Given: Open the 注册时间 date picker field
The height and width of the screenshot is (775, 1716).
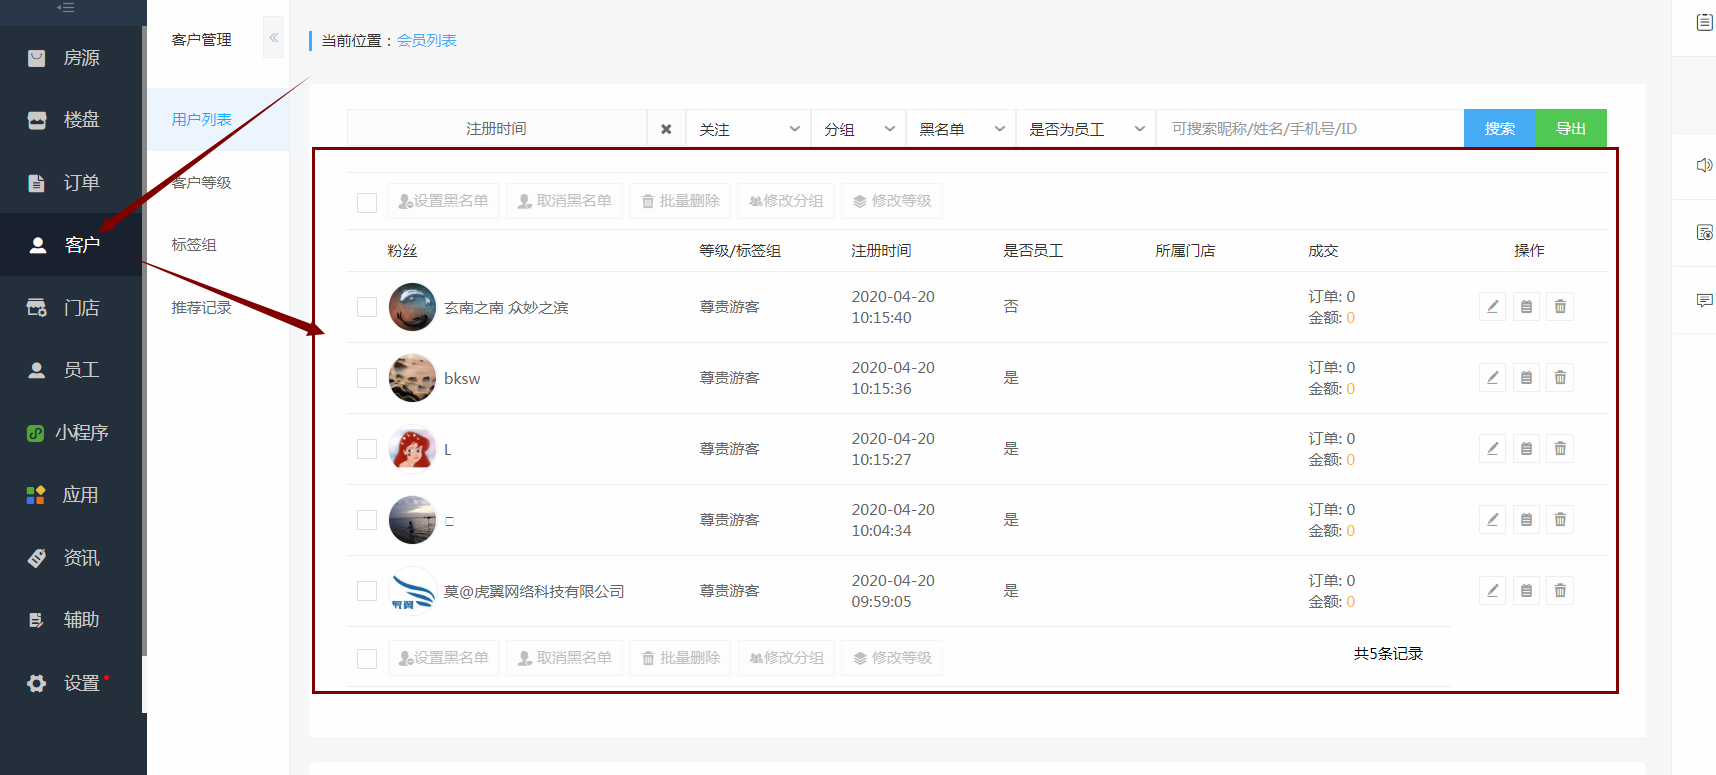Looking at the screenshot, I should [497, 129].
